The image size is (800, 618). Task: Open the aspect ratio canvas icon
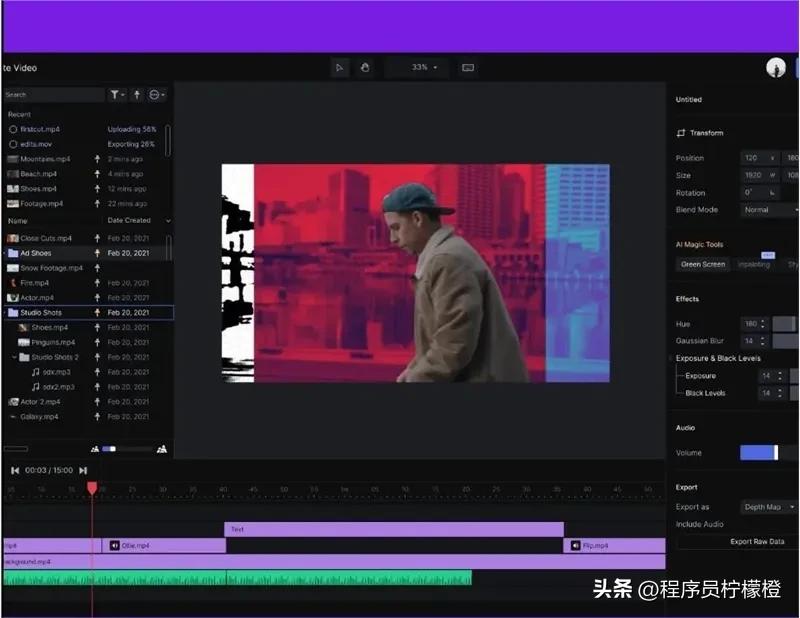click(x=466, y=68)
